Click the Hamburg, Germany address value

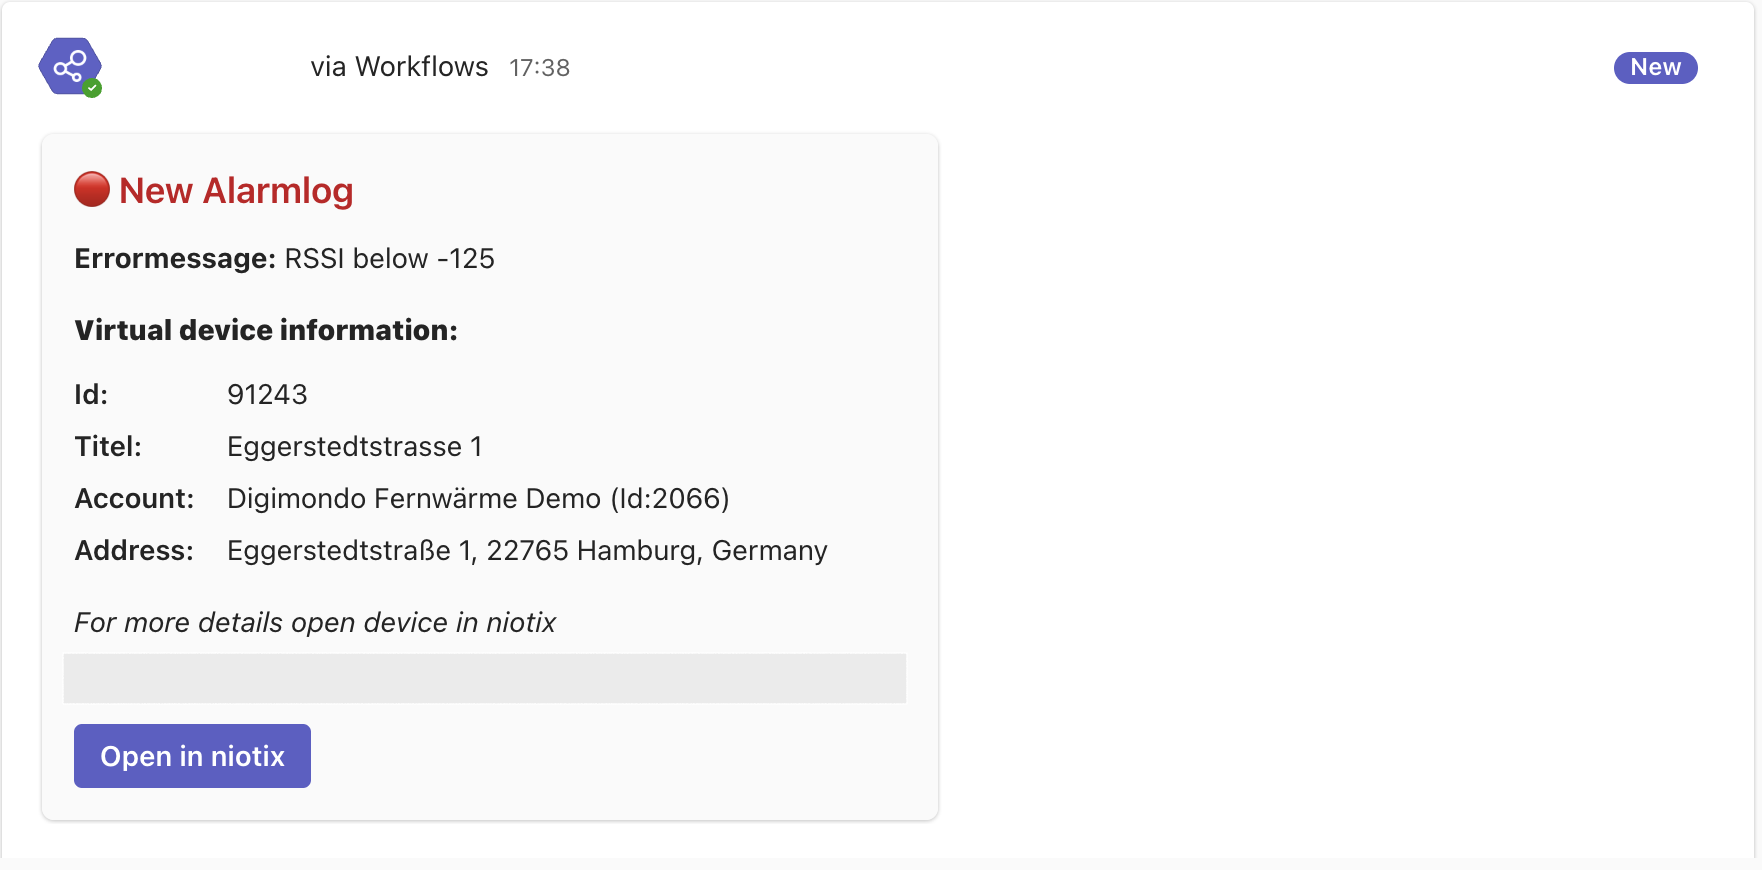tap(527, 550)
